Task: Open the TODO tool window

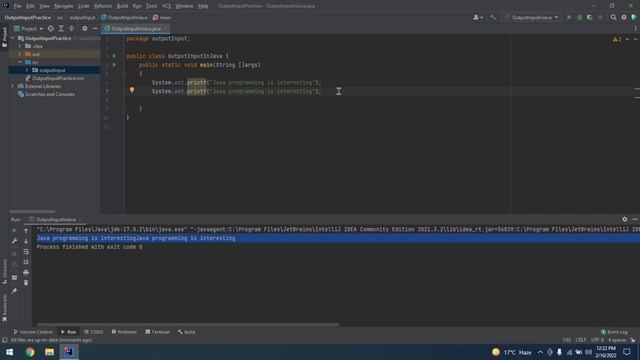Action: click(x=93, y=332)
